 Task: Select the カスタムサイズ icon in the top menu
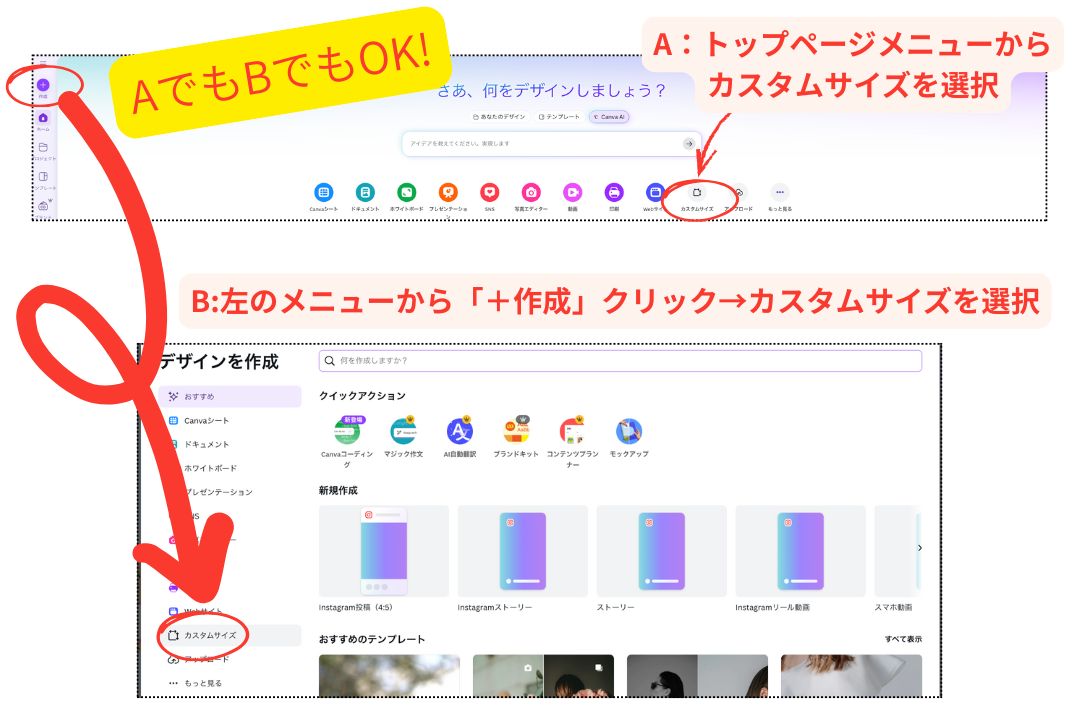tap(695, 191)
